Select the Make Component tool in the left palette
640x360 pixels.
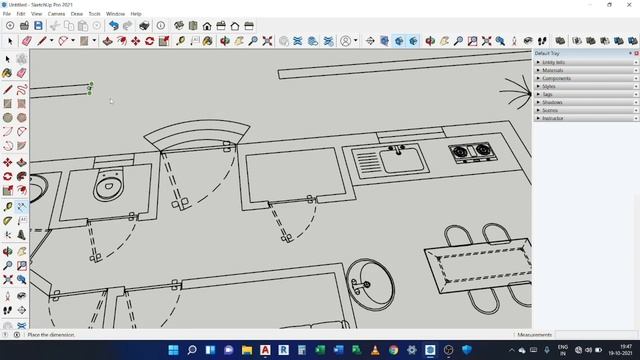tap(22, 59)
